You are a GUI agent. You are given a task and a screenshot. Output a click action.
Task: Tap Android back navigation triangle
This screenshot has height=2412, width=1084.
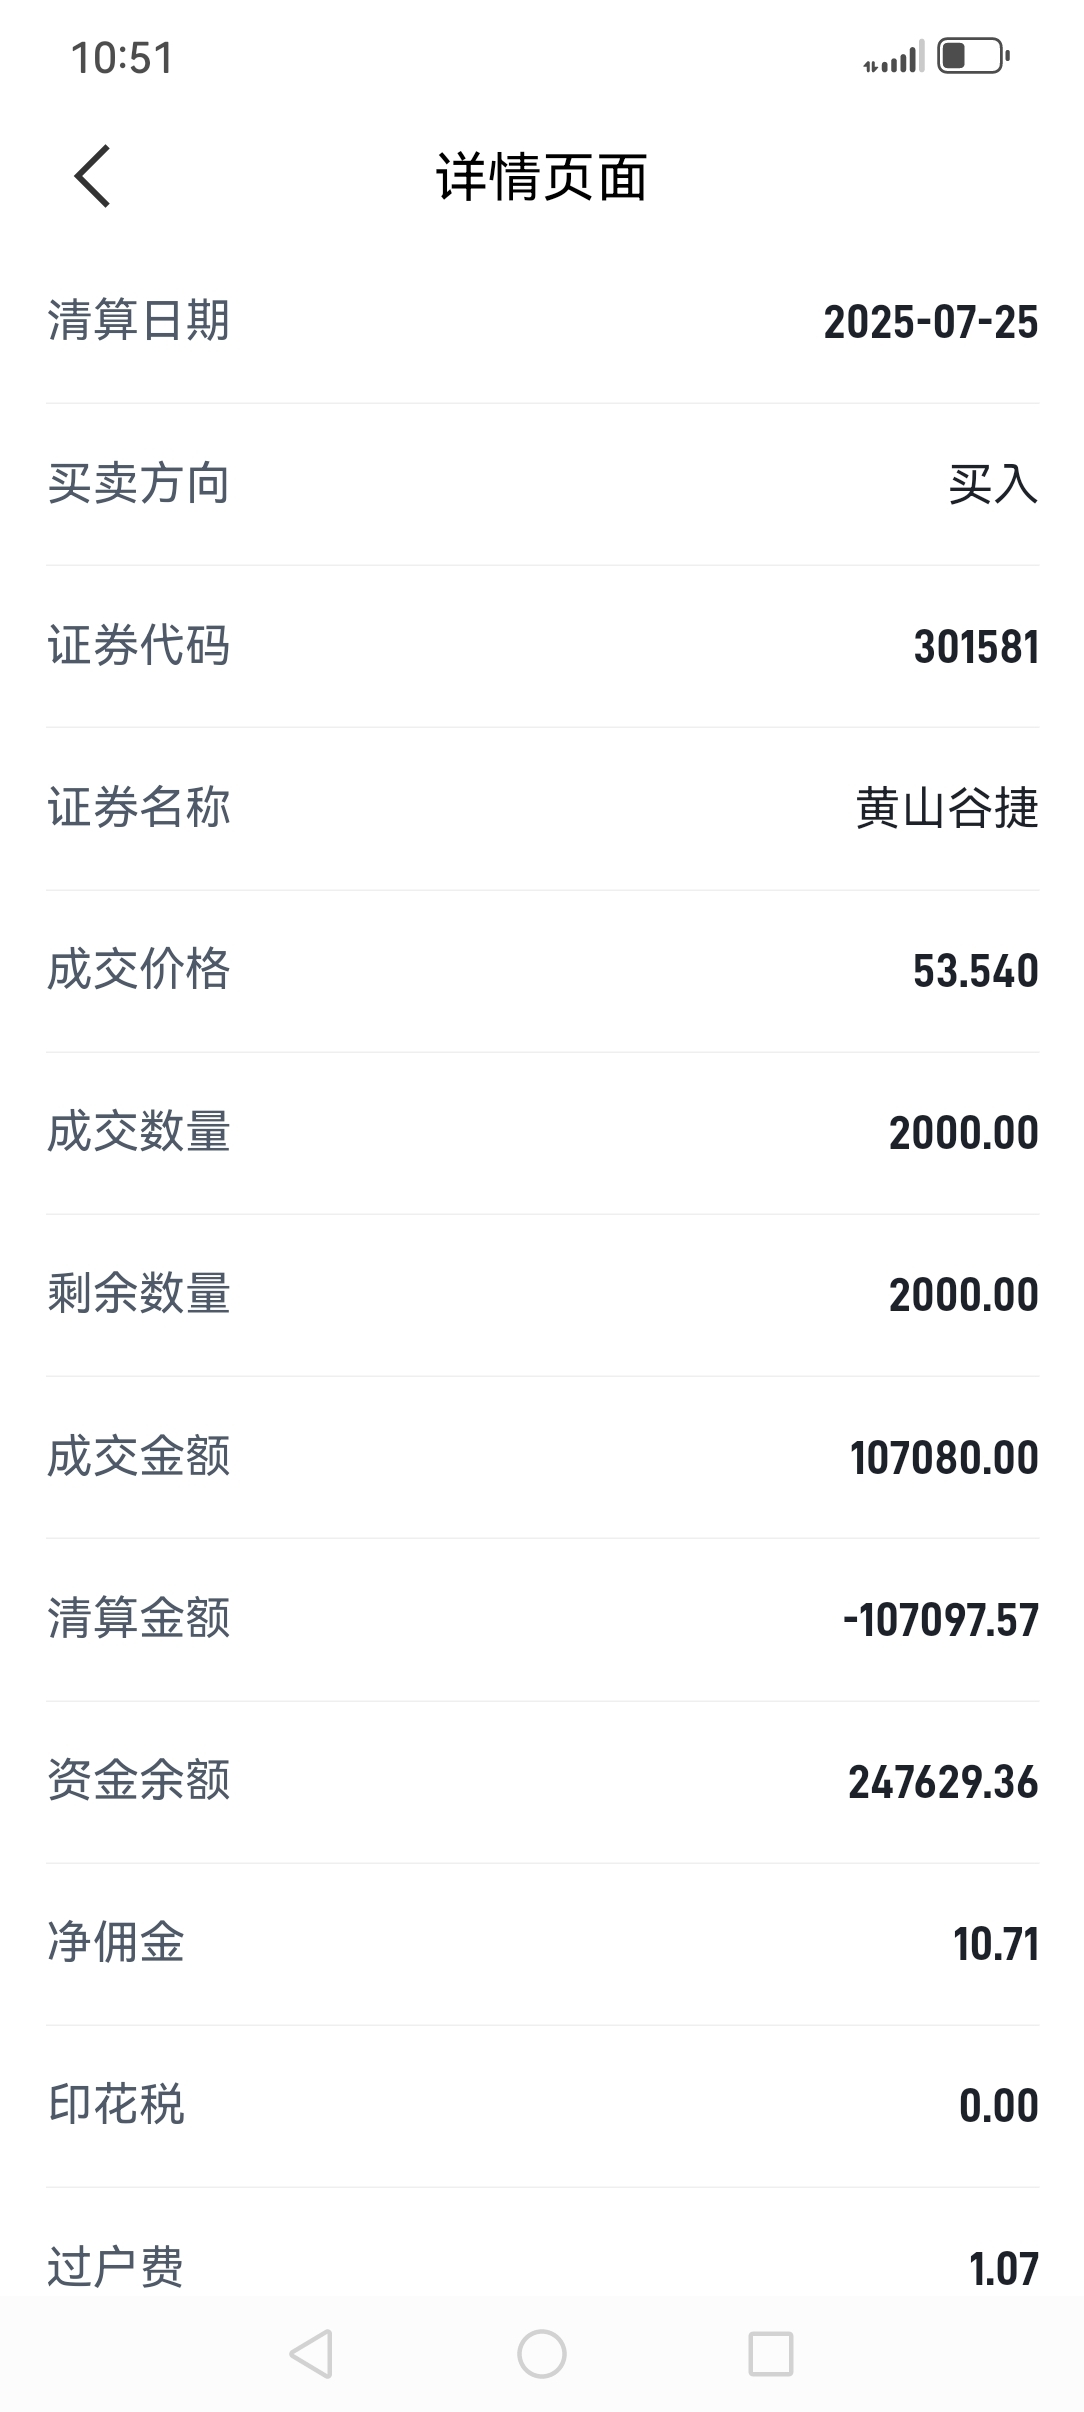(x=311, y=2353)
